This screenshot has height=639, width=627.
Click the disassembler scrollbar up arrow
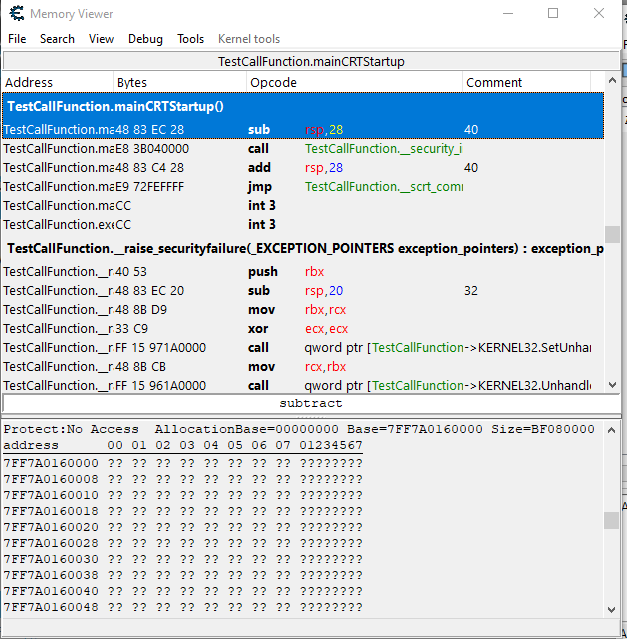pos(612,81)
